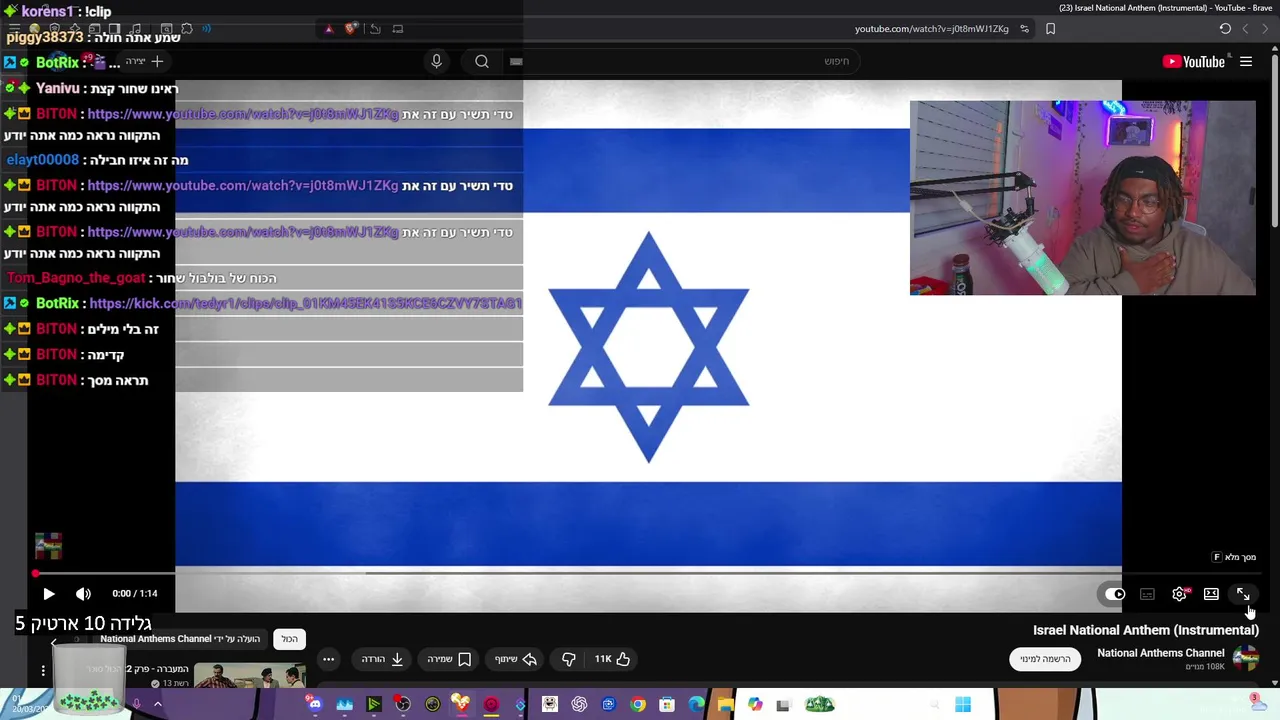This screenshot has height=720, width=1280.
Task: Select the הכול filter chip
Action: pyautogui.click(x=290, y=639)
